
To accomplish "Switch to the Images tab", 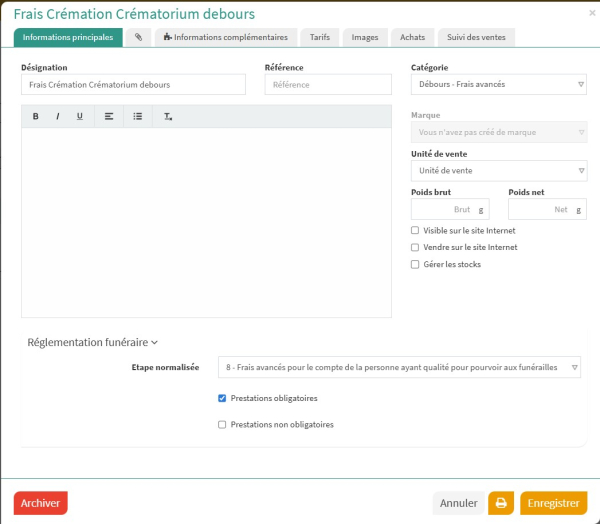I will [365, 38].
